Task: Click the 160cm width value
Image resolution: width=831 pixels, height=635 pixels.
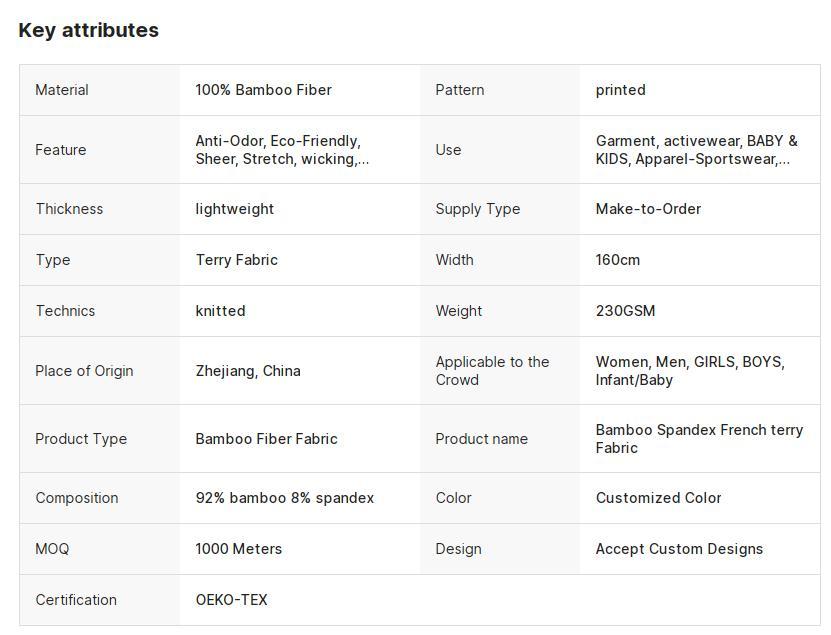Action: tap(618, 260)
